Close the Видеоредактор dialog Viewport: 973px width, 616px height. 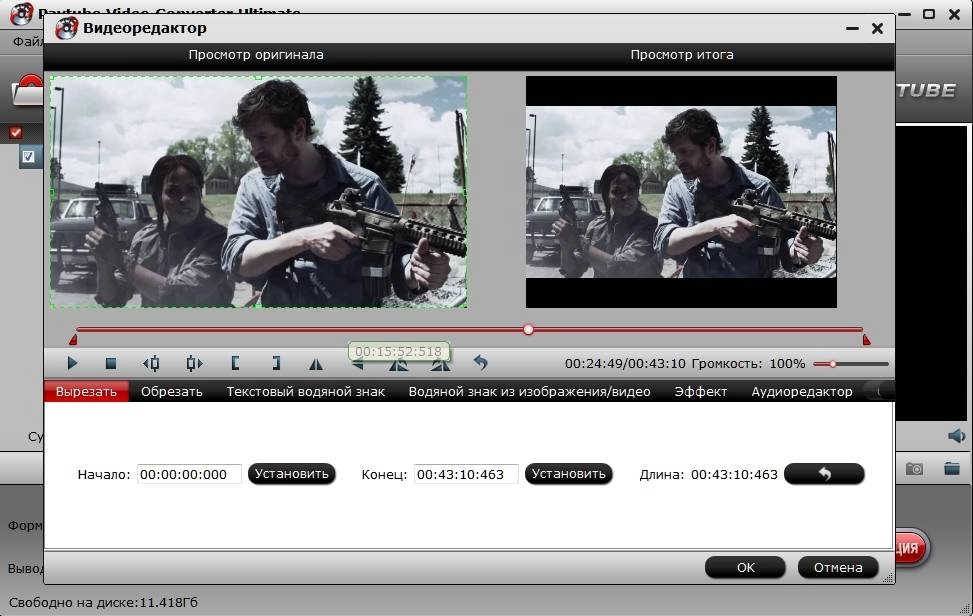[x=877, y=29]
